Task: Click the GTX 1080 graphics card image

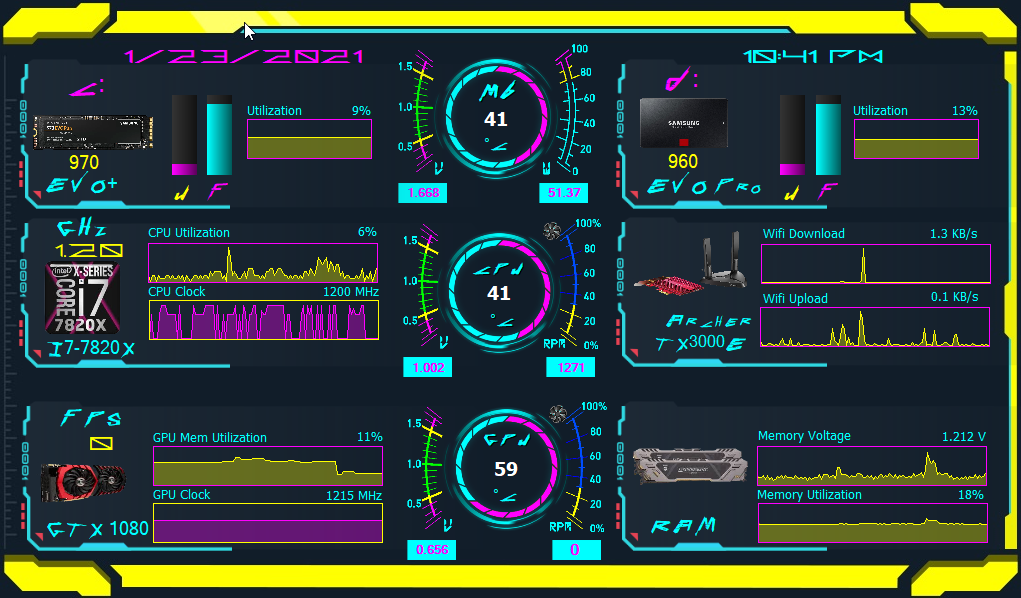Action: point(83,483)
